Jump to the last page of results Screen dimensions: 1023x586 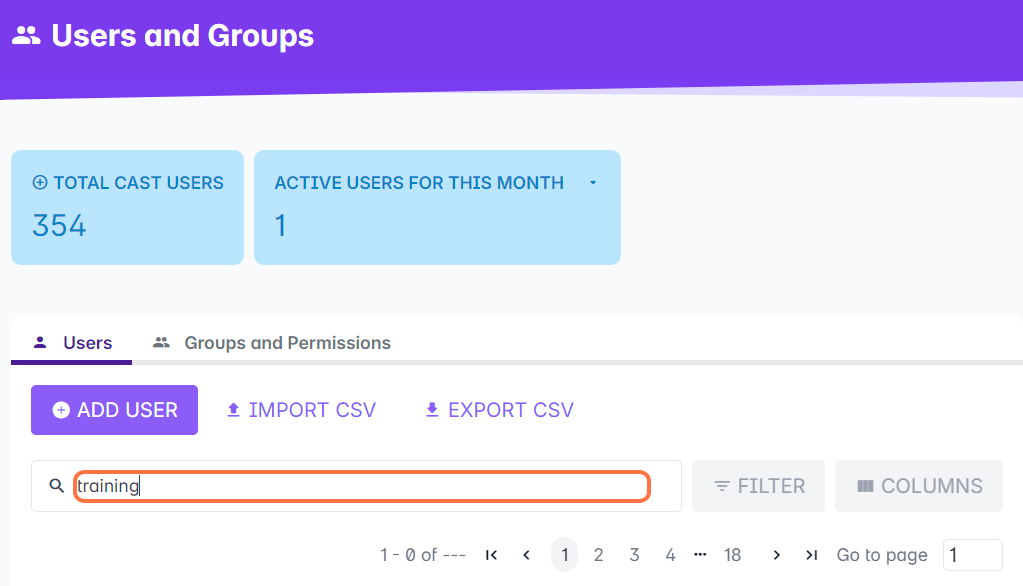point(811,555)
